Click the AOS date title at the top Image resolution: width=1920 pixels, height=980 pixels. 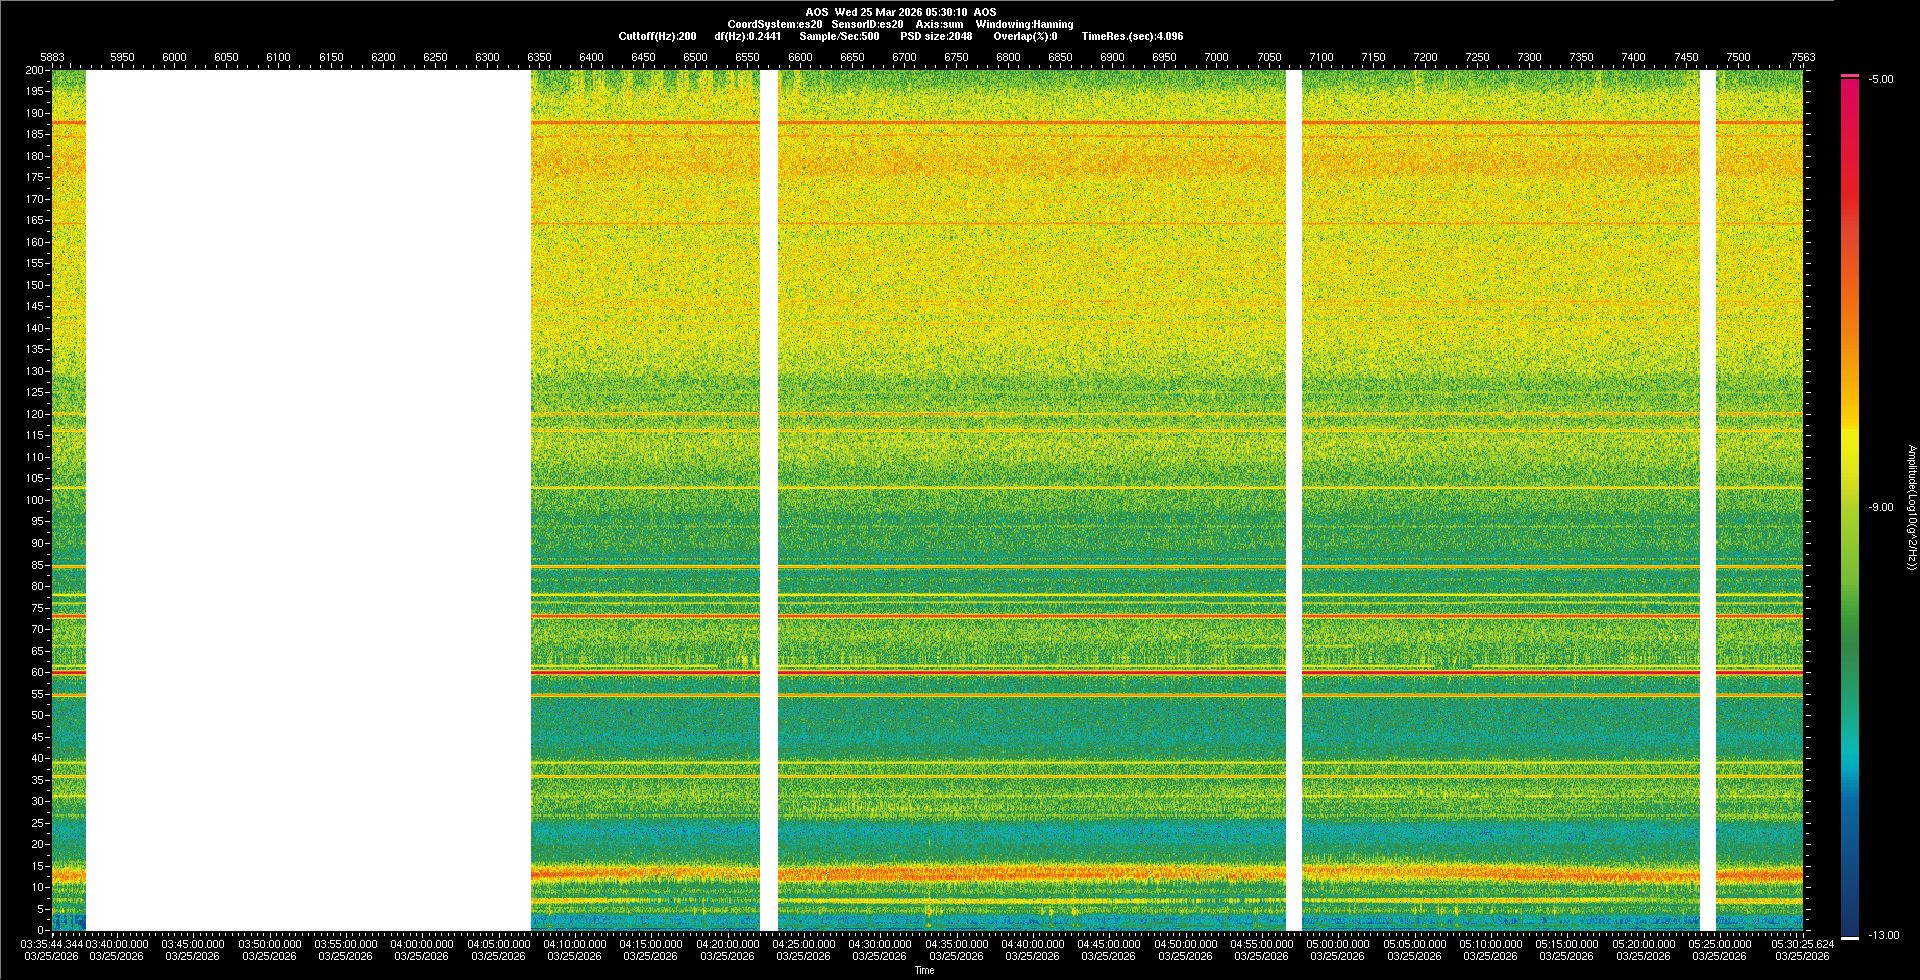(x=900, y=12)
